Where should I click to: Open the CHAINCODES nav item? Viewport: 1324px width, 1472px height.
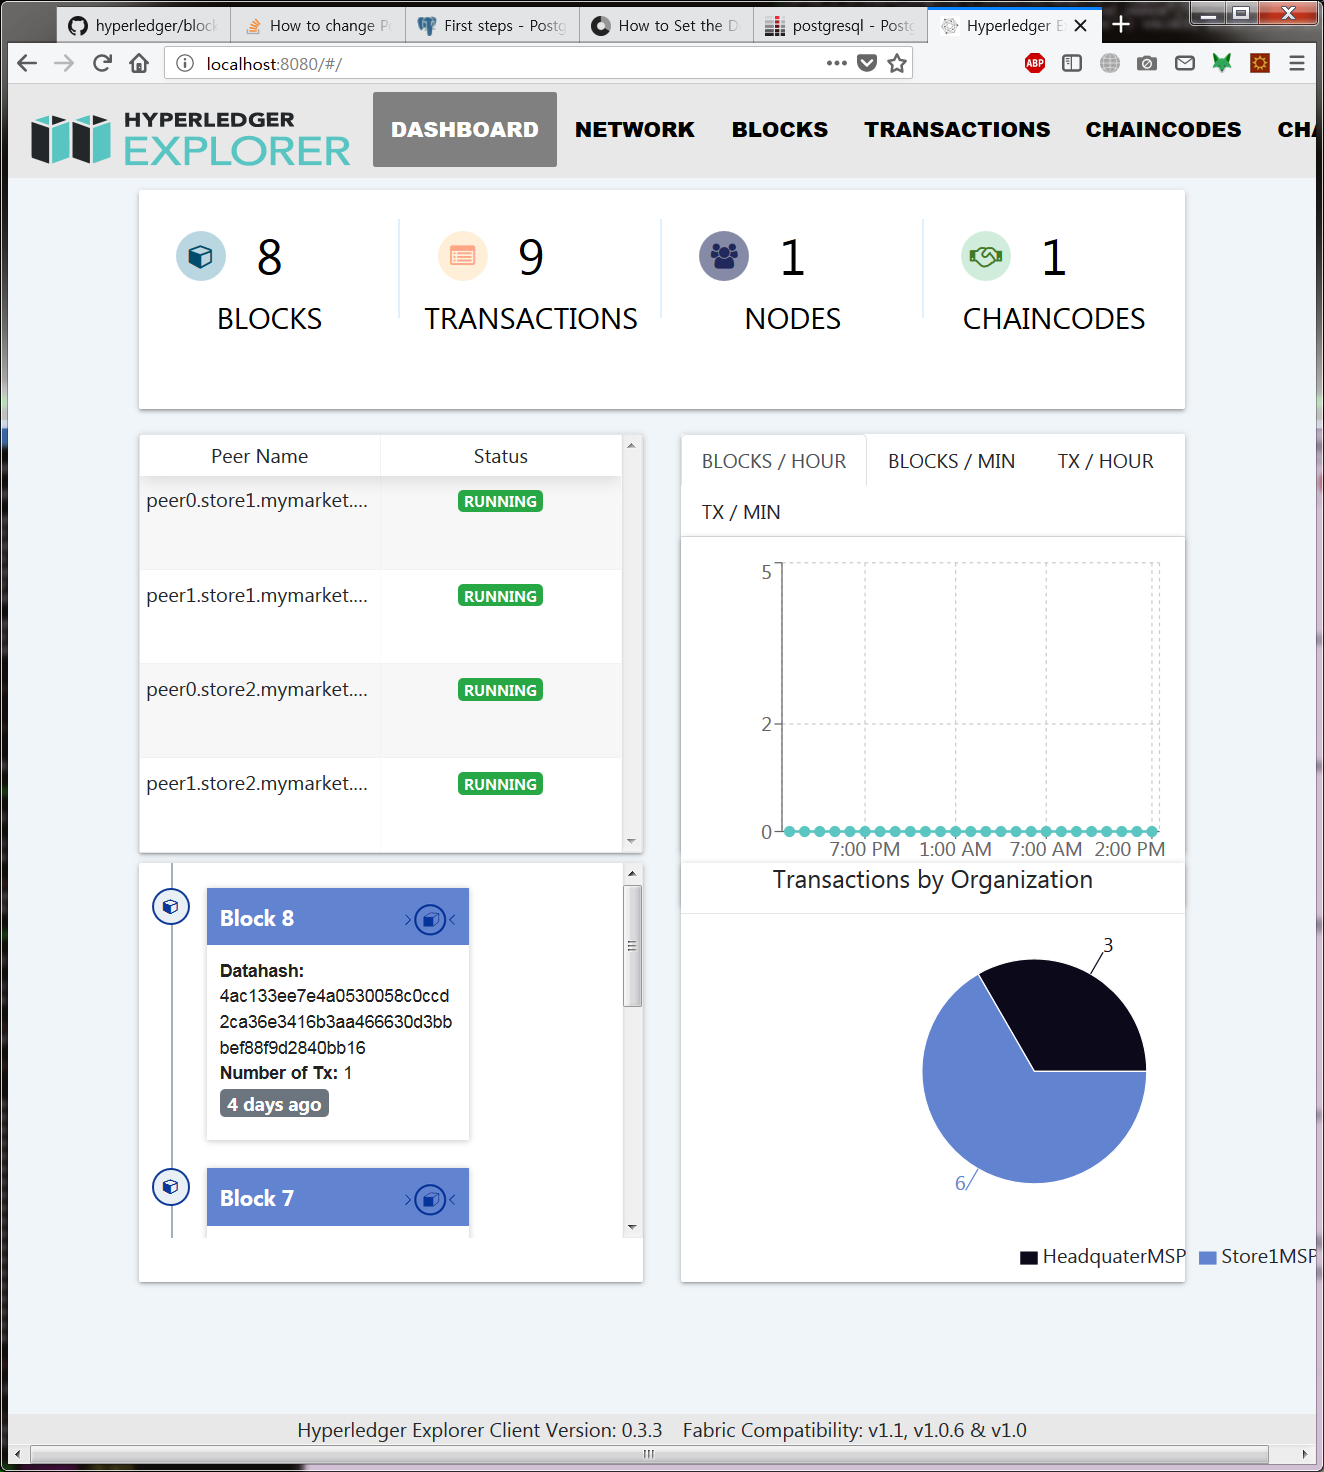point(1163,130)
